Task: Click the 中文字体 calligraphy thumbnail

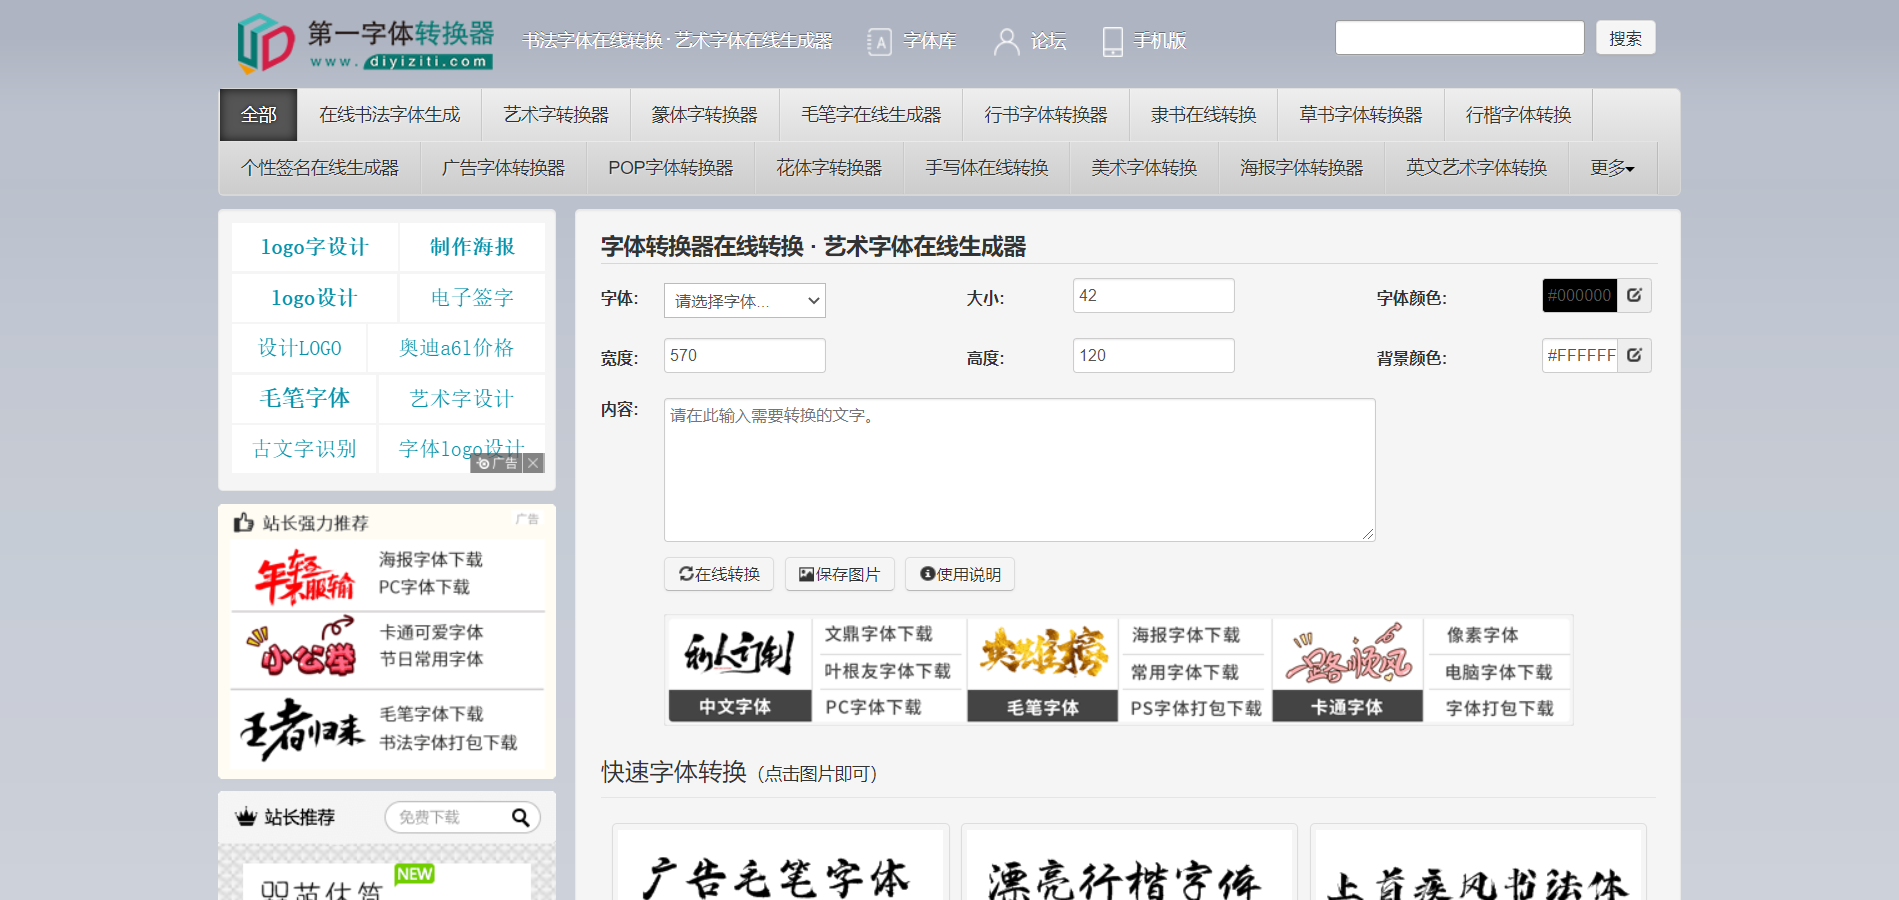Action: click(x=739, y=670)
